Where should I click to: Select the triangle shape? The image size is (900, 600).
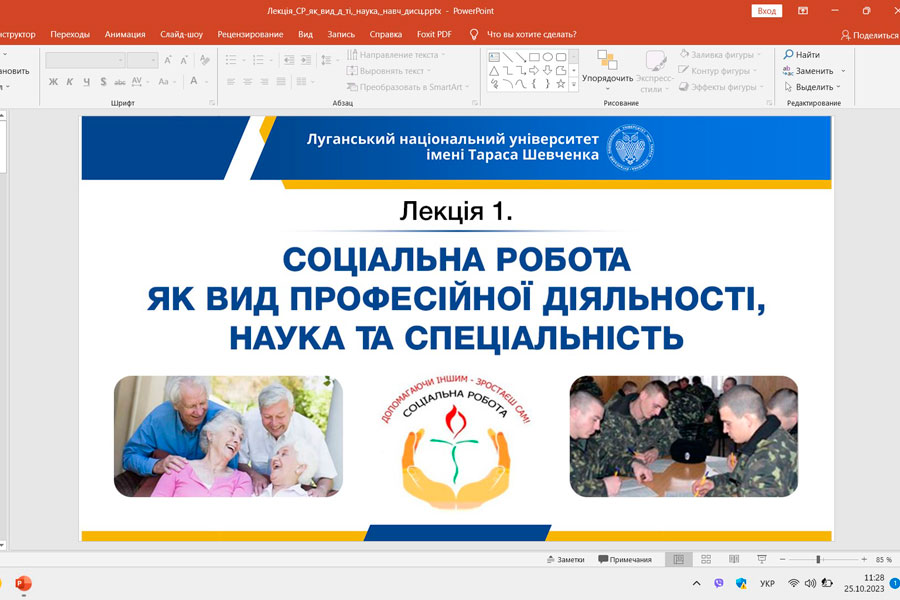494,71
